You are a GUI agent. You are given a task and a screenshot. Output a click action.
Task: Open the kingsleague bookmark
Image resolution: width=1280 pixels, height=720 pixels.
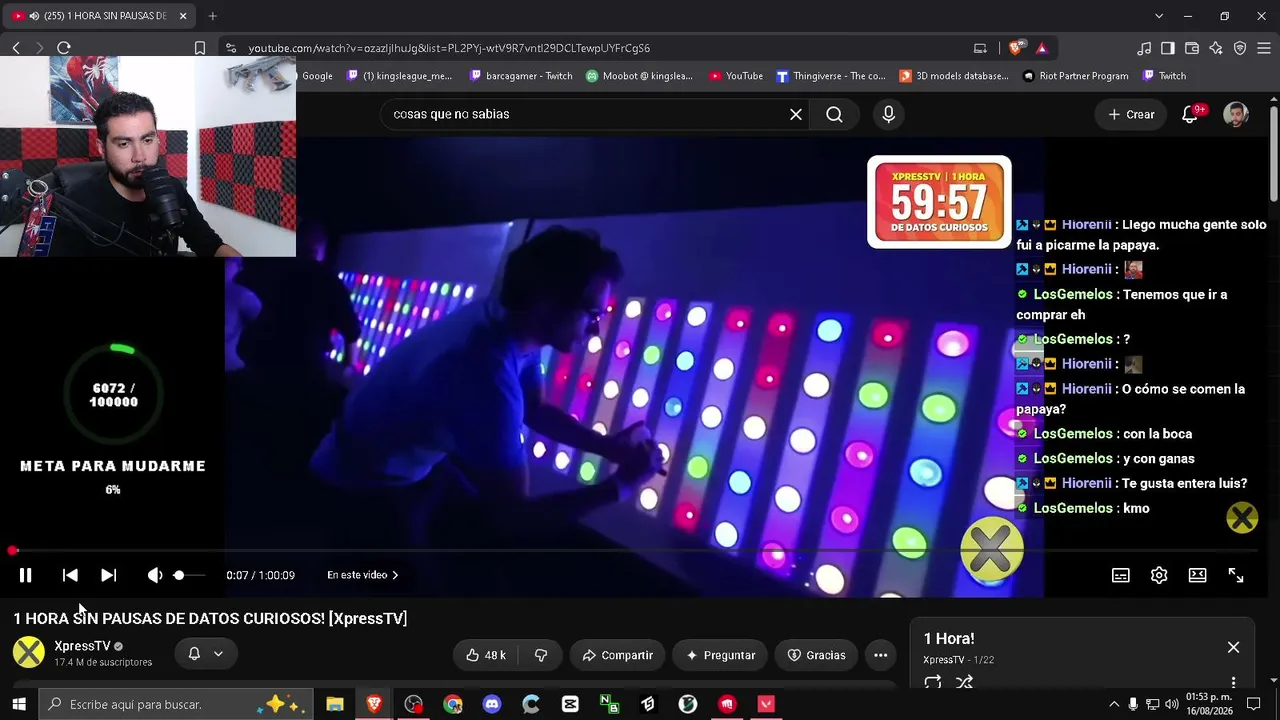(x=399, y=76)
